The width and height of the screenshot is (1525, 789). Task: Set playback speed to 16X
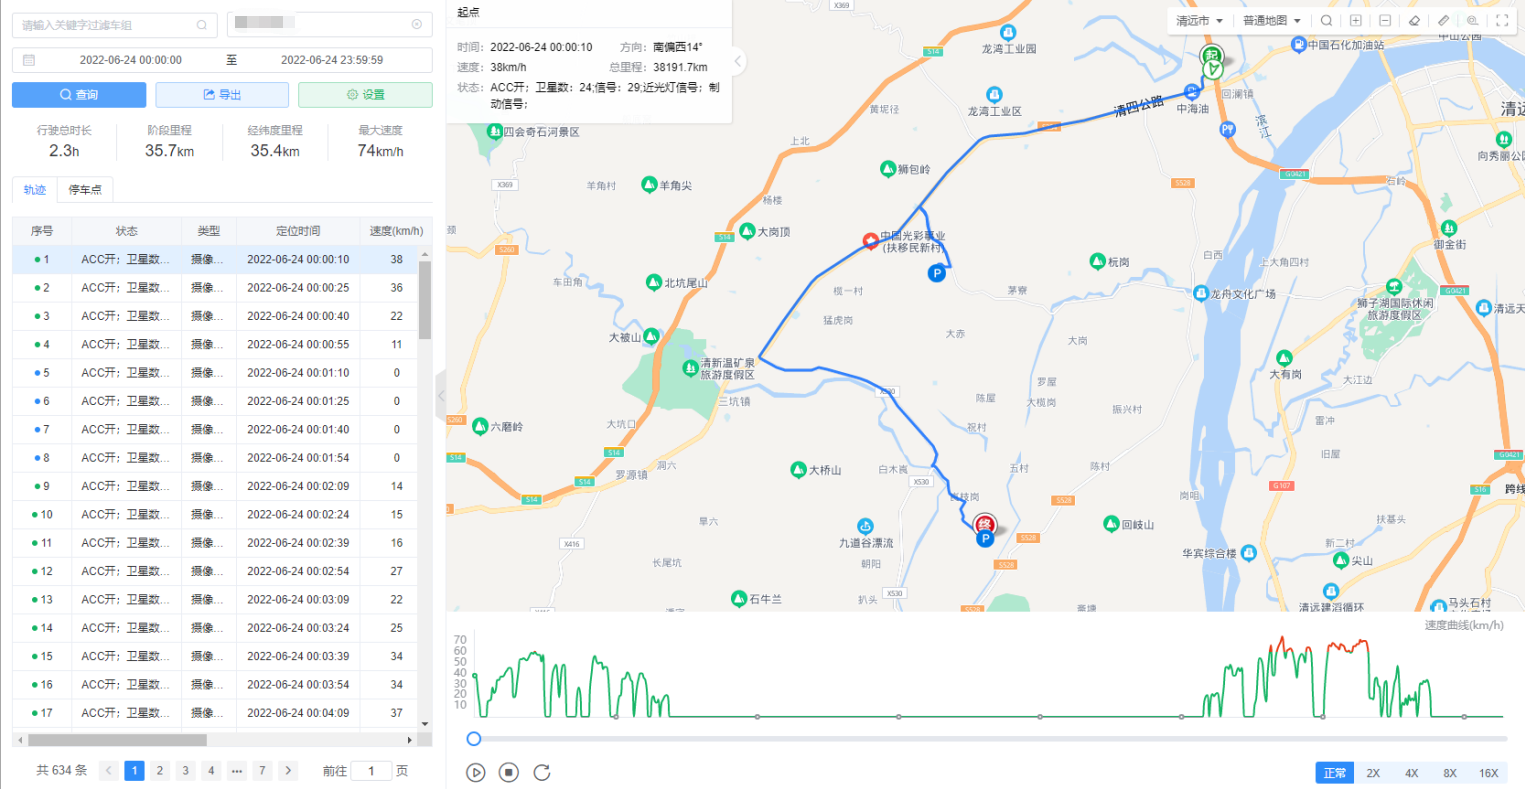pyautogui.click(x=1488, y=773)
